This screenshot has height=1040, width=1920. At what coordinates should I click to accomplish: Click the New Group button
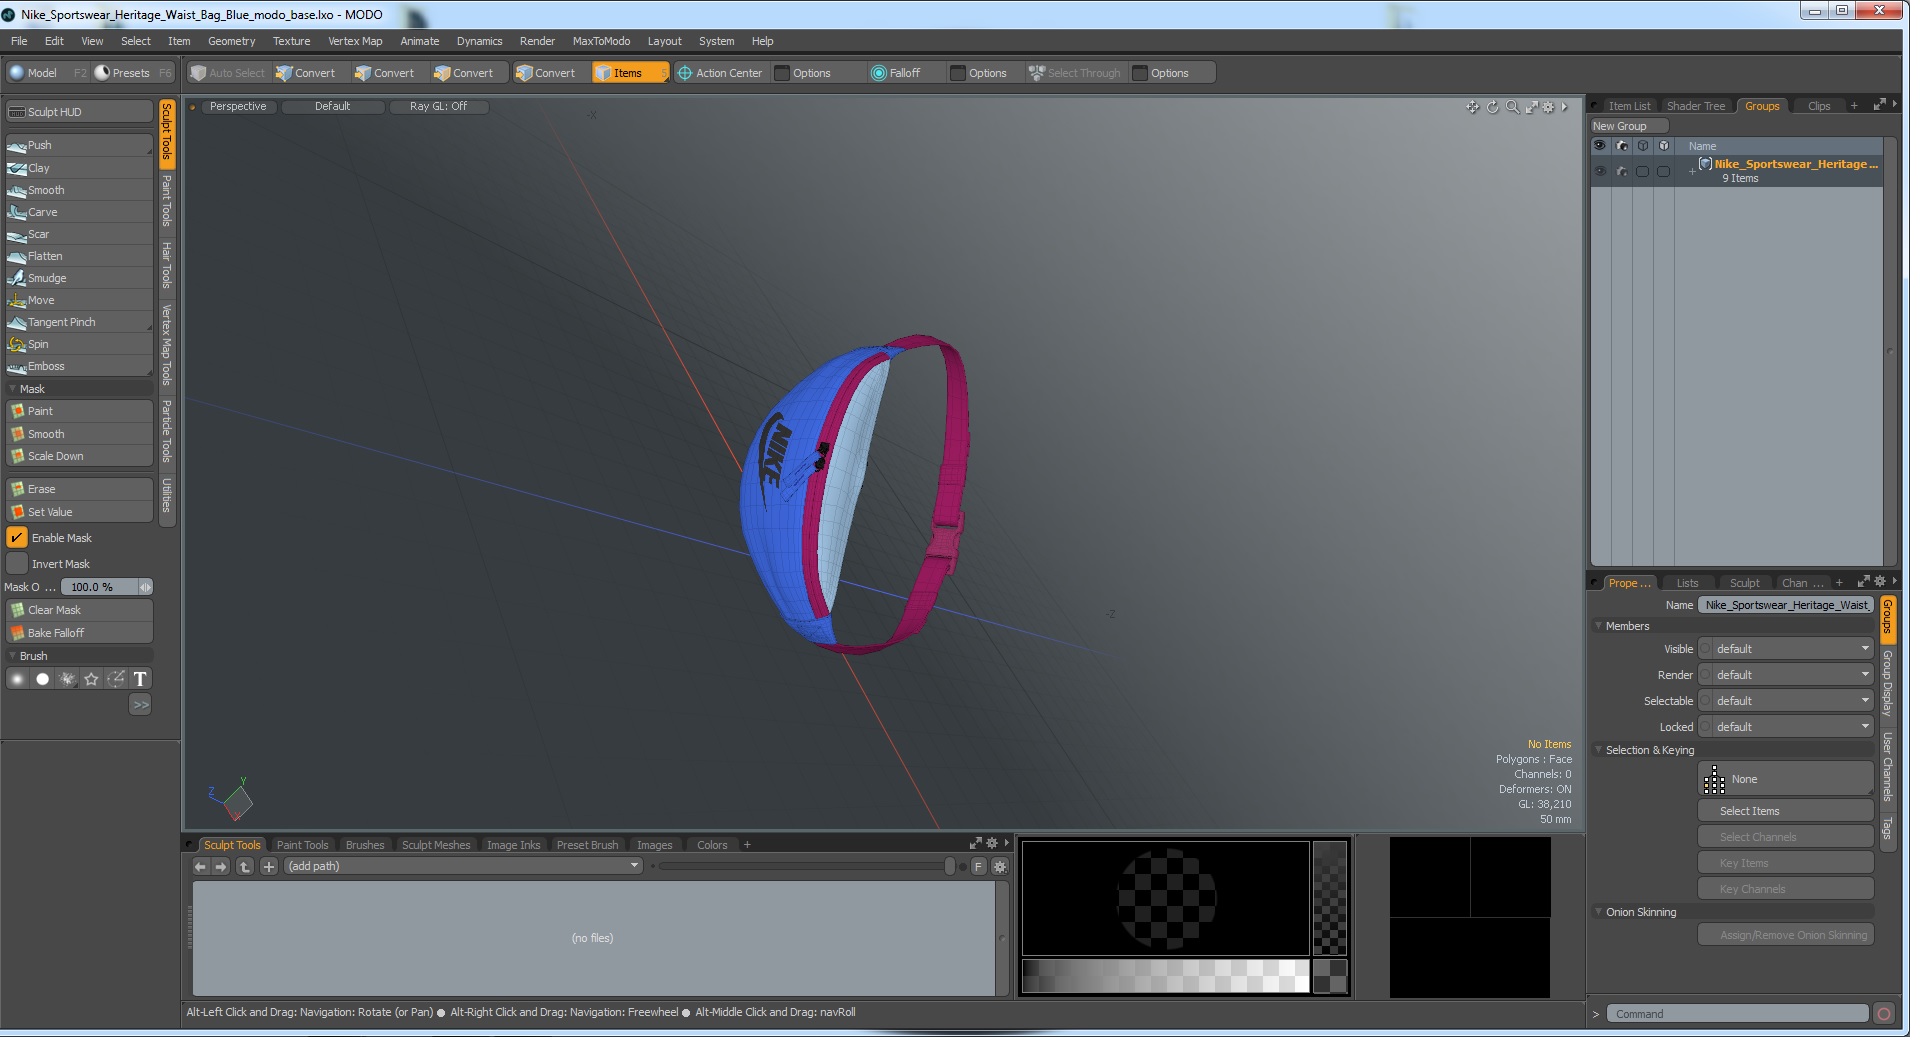click(x=1629, y=126)
